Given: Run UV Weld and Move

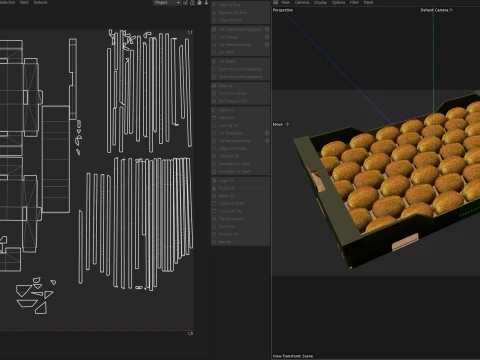Looking at the screenshot, I should pyautogui.click(x=237, y=45).
